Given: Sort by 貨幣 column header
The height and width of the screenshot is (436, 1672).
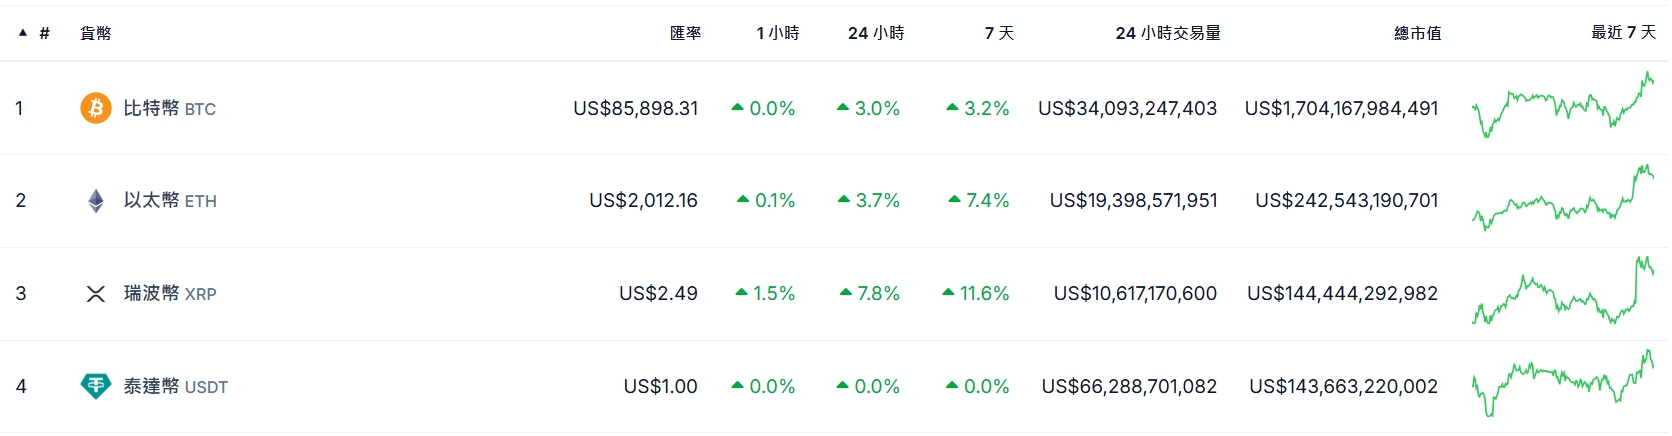Looking at the screenshot, I should 96,33.
